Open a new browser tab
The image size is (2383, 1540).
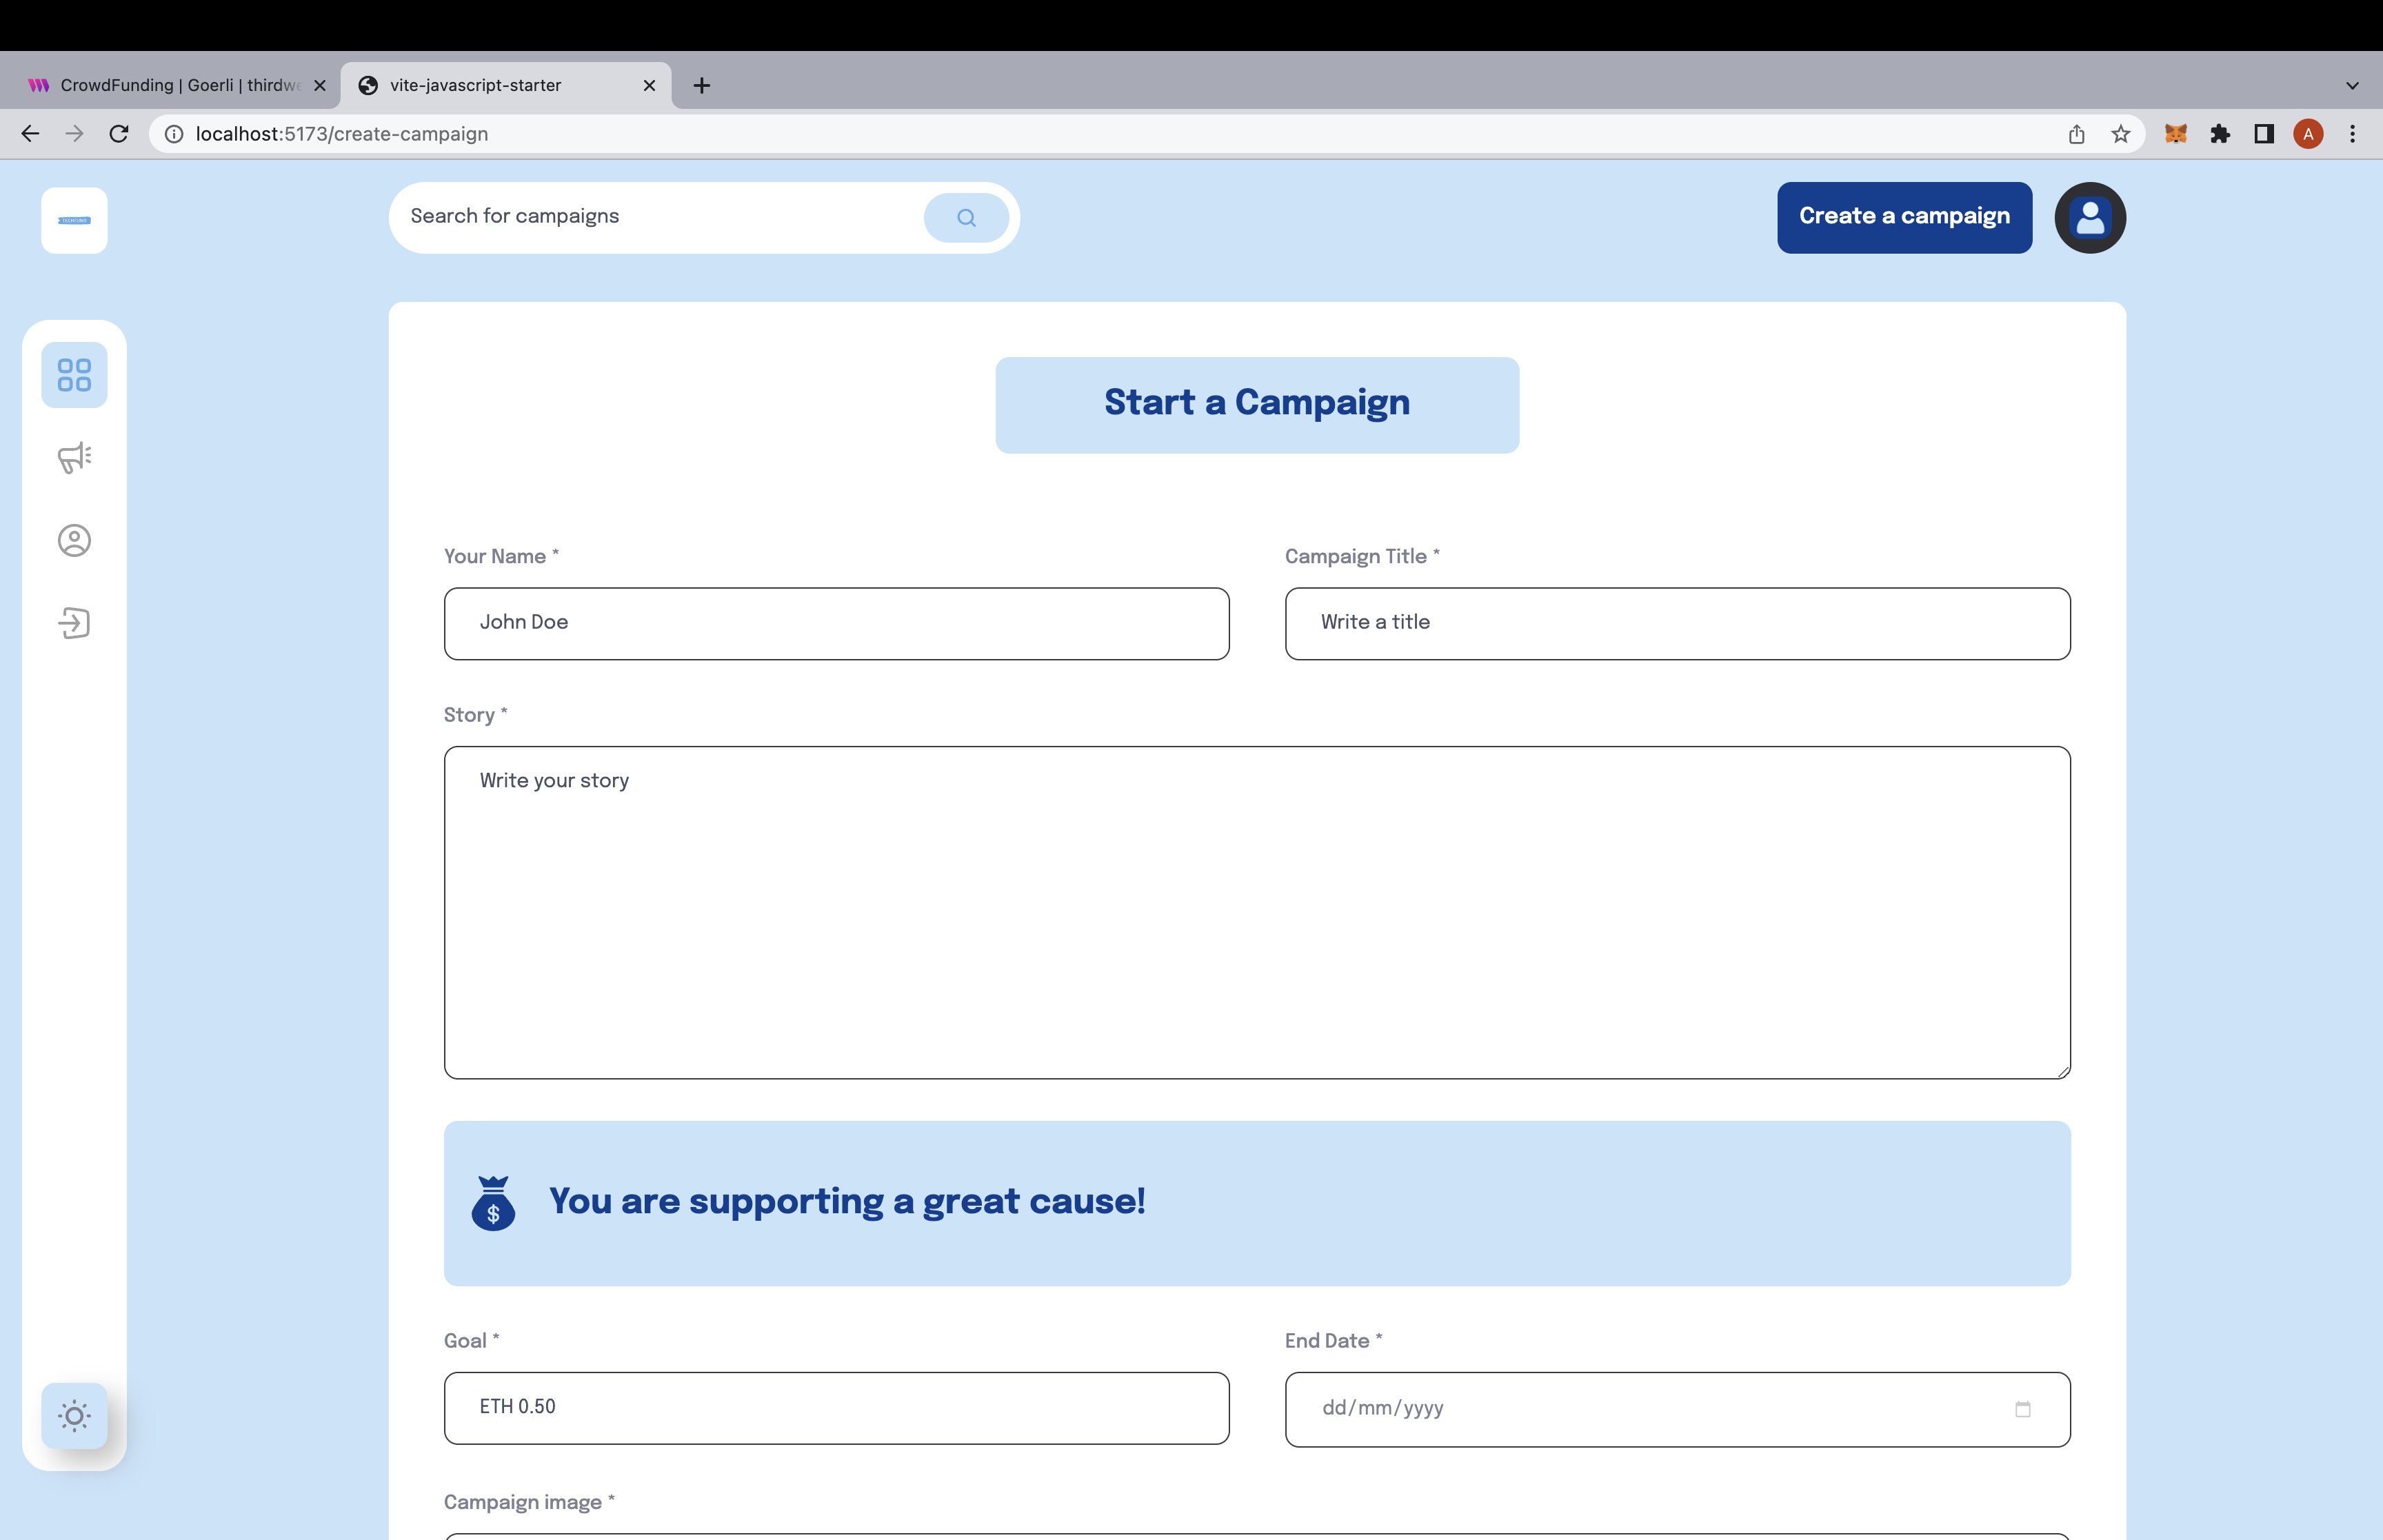702,86
